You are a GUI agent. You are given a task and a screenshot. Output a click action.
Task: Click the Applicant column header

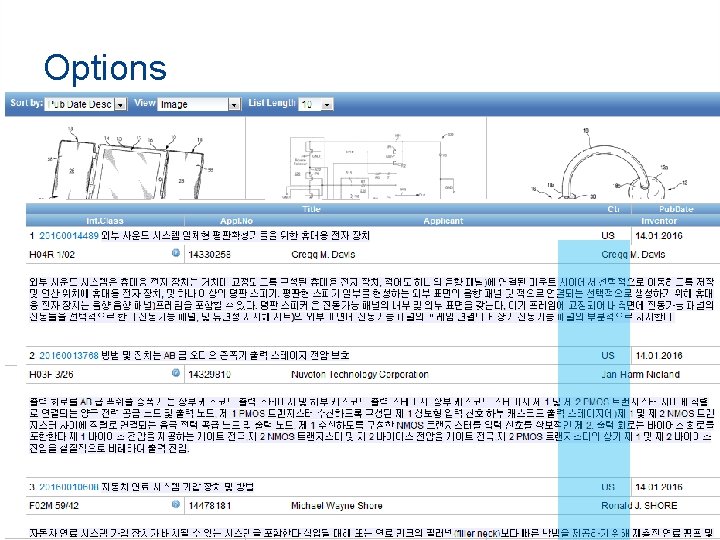[443, 221]
